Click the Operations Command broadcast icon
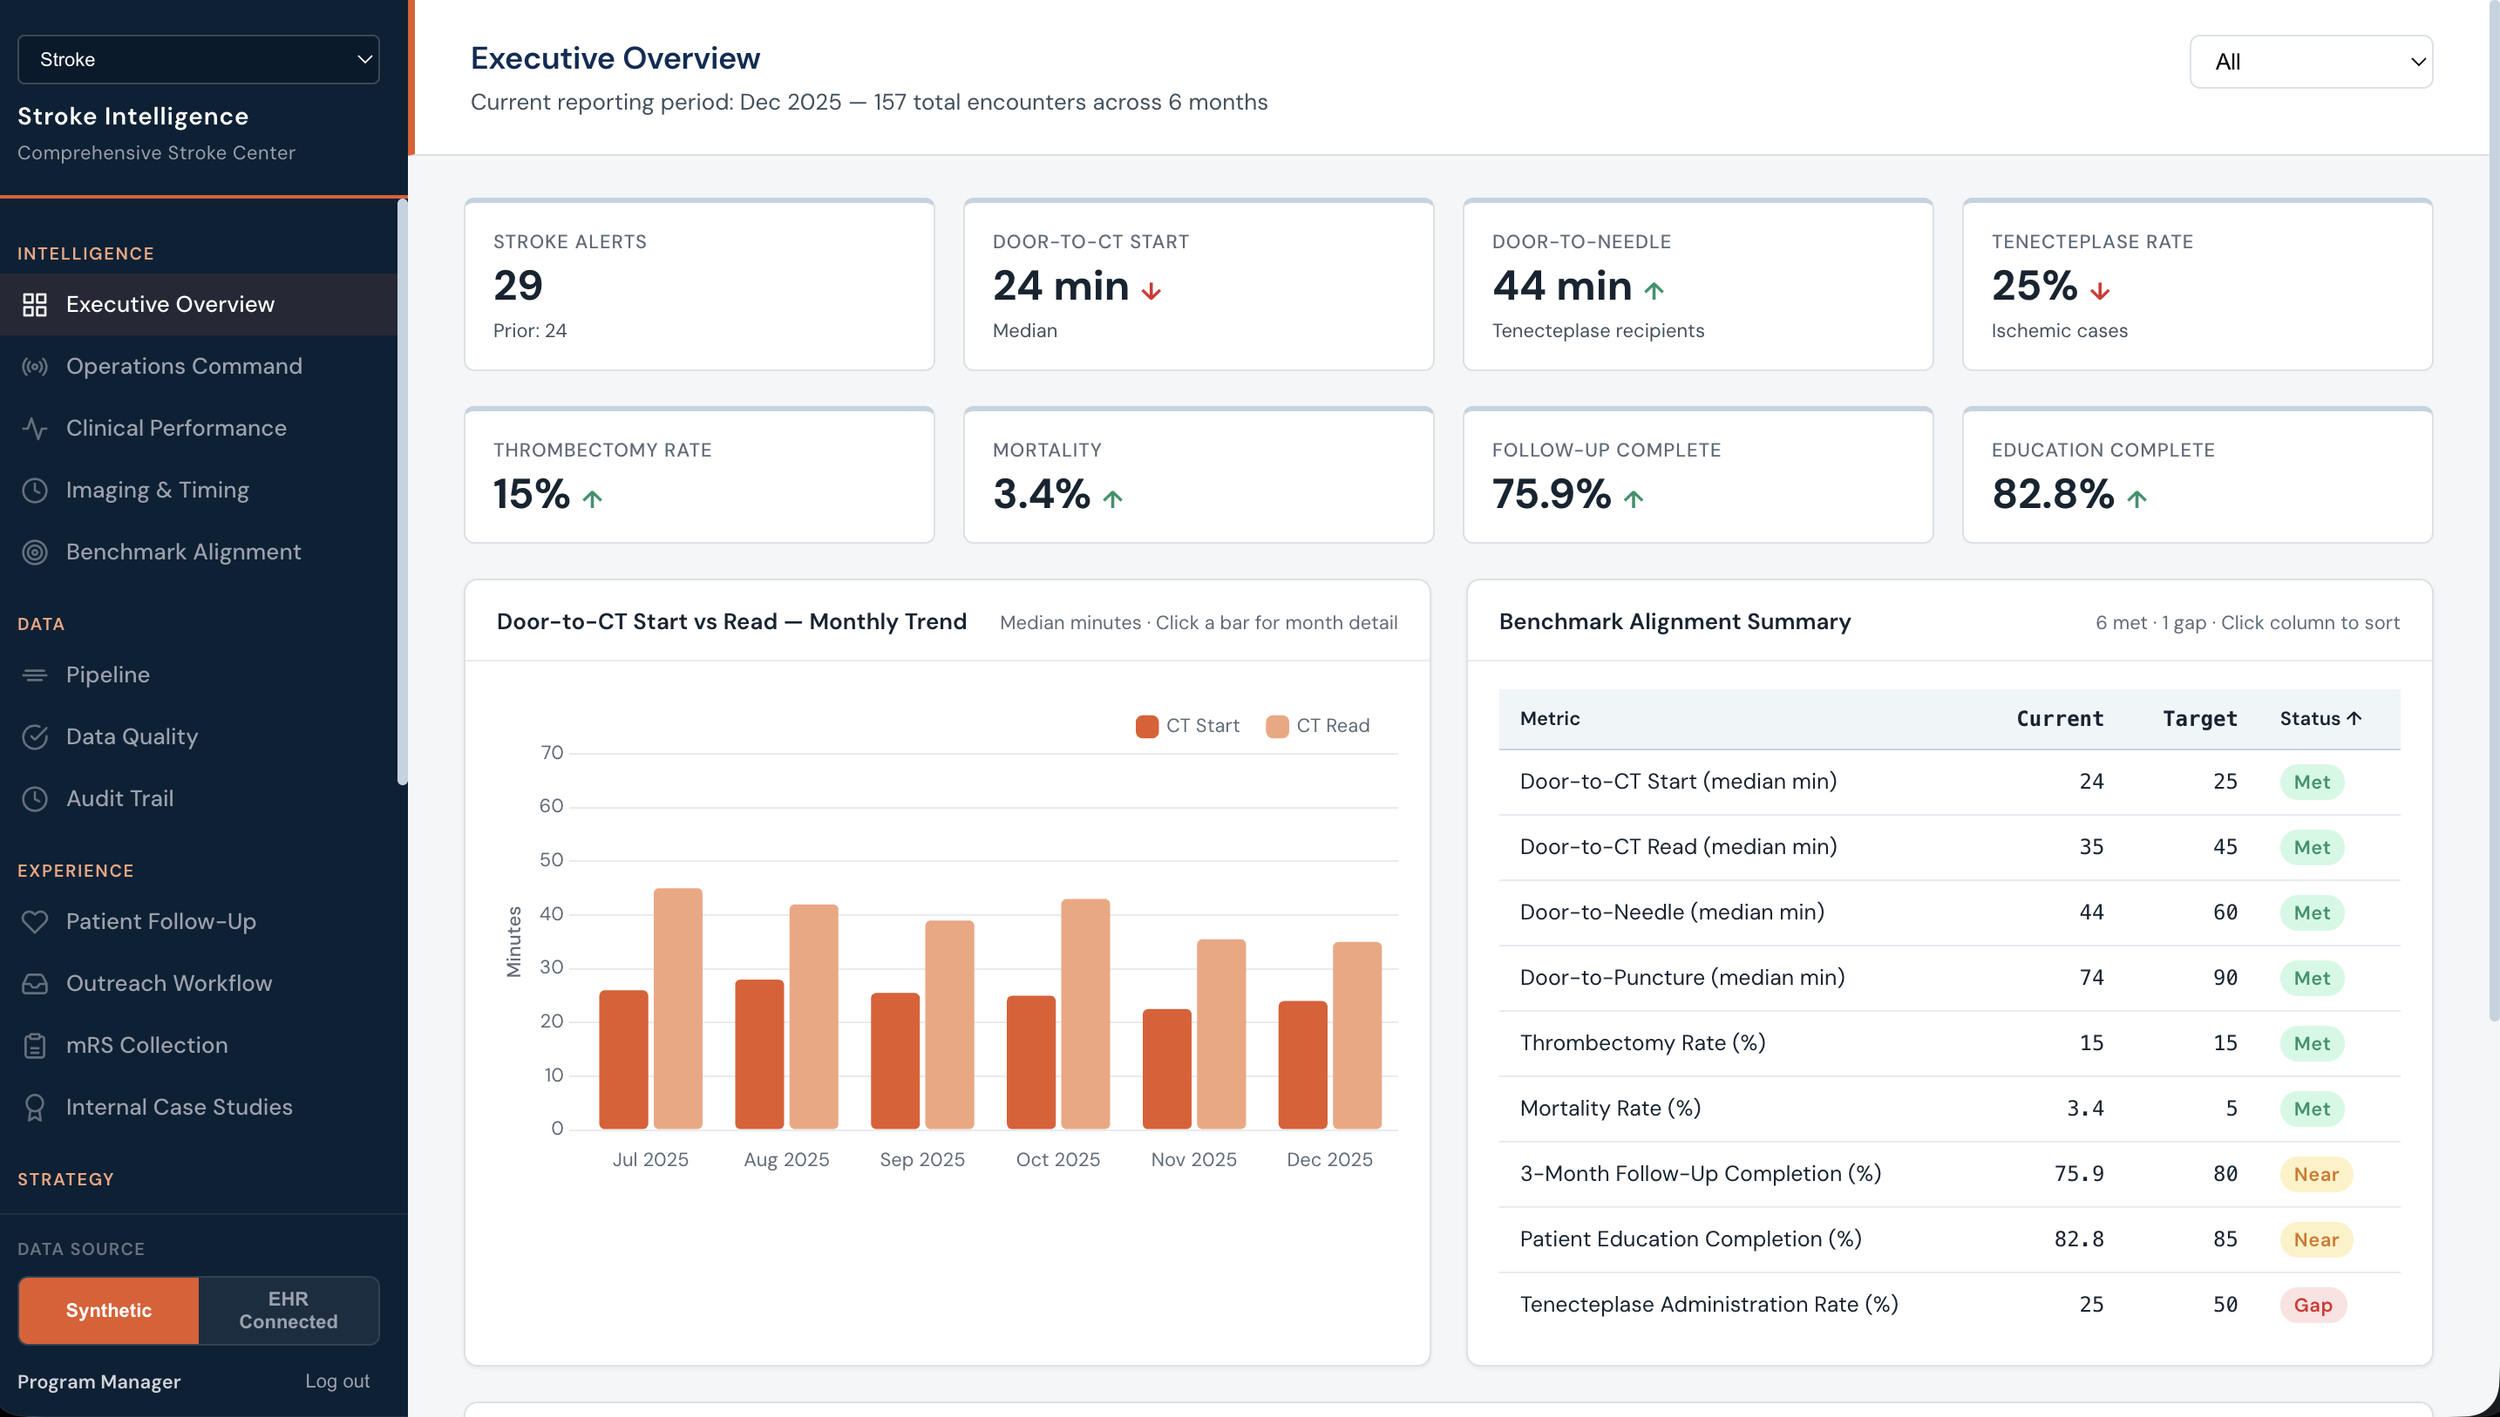 point(35,367)
